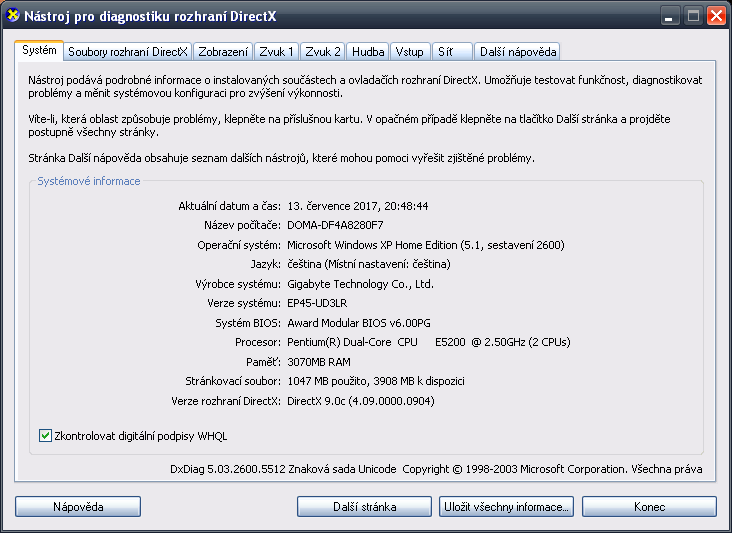The image size is (732, 533).
Task: Switch to the Zvuk 1 tab
Action: pos(276,52)
